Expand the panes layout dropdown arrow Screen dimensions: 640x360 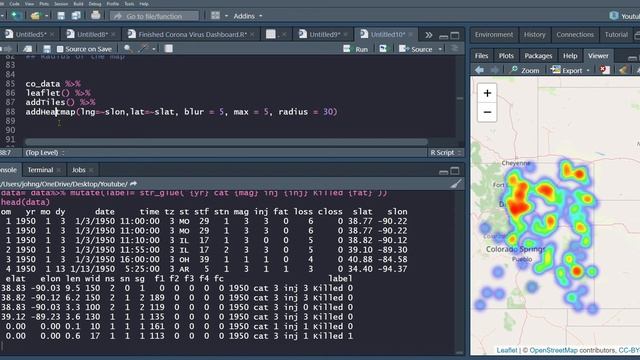point(226,16)
